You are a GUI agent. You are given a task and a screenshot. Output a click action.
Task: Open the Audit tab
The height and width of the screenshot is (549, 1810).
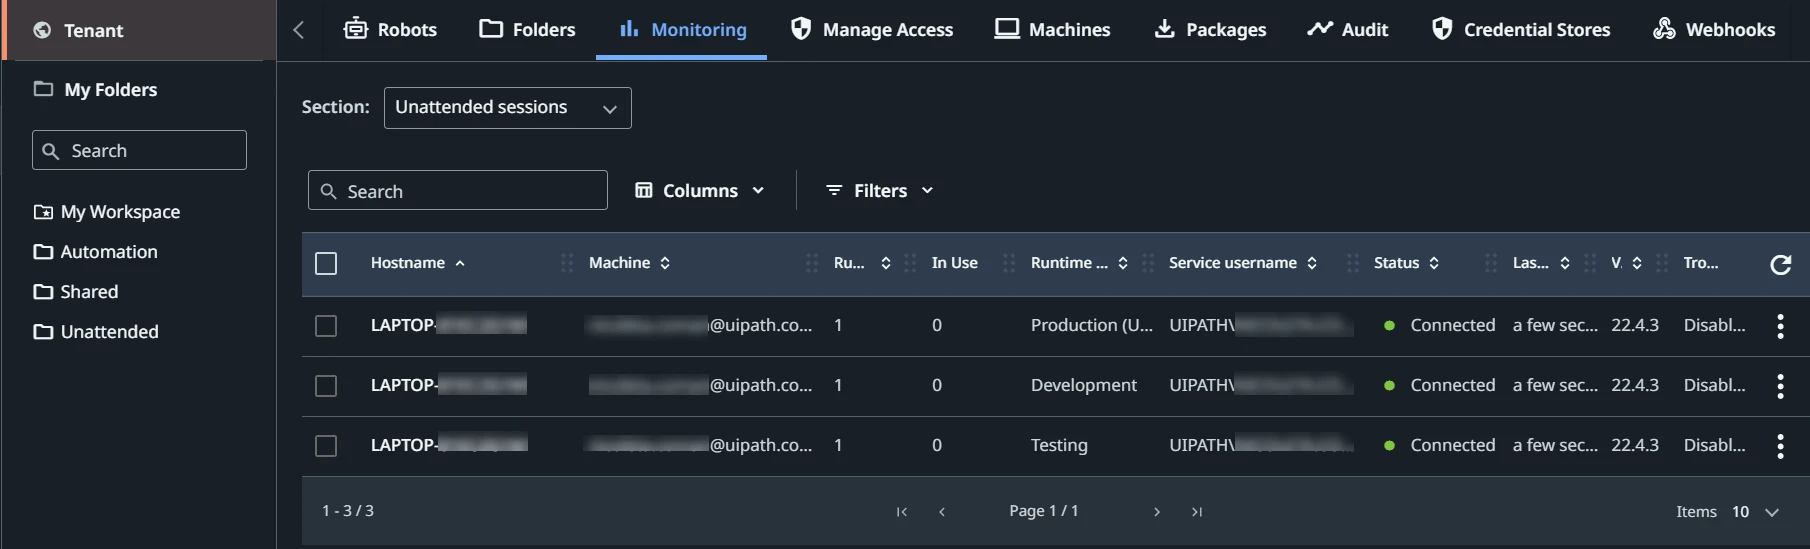click(1348, 30)
